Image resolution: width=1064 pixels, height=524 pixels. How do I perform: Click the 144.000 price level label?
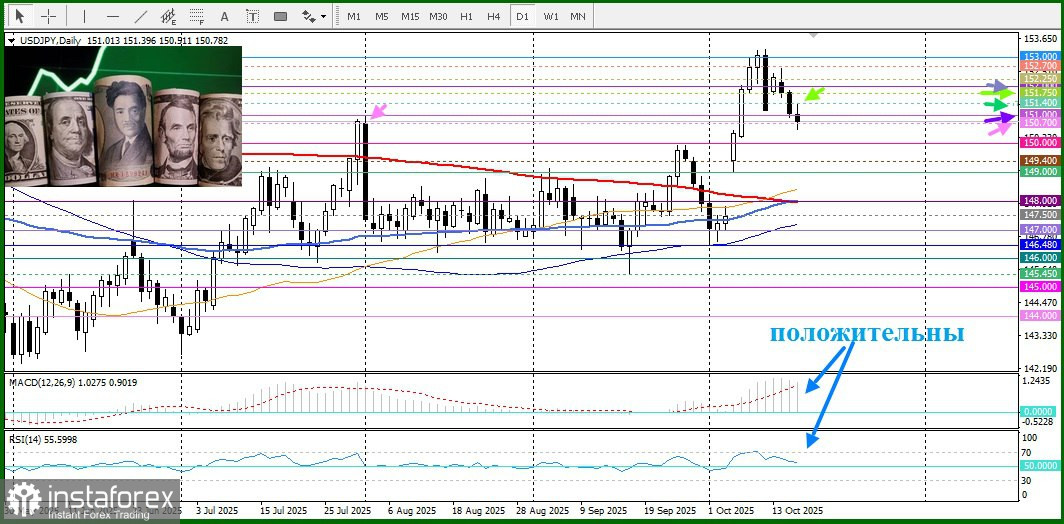pos(1040,316)
